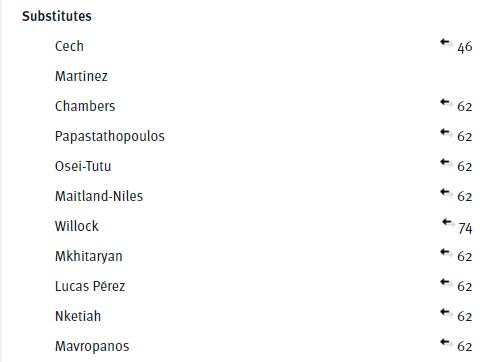Click the substitution arrow in Osei-Tutu row
This screenshot has width=492, height=362.
click(445, 162)
